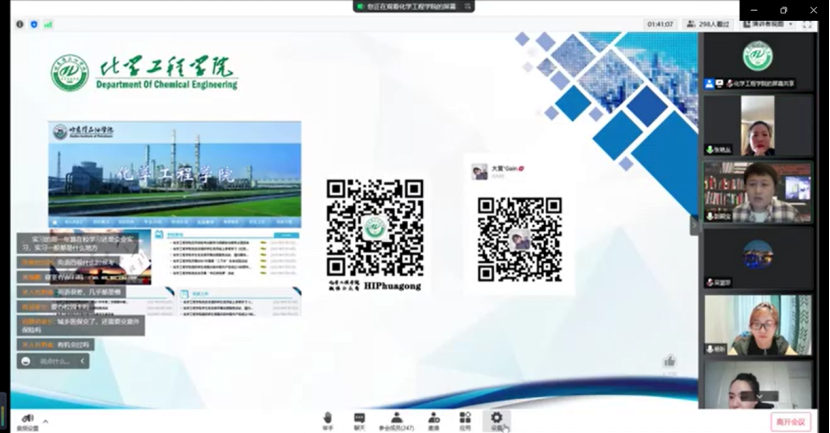This screenshot has height=433, width=830.
Task: Click the blue security shield icon
Action: [34, 24]
